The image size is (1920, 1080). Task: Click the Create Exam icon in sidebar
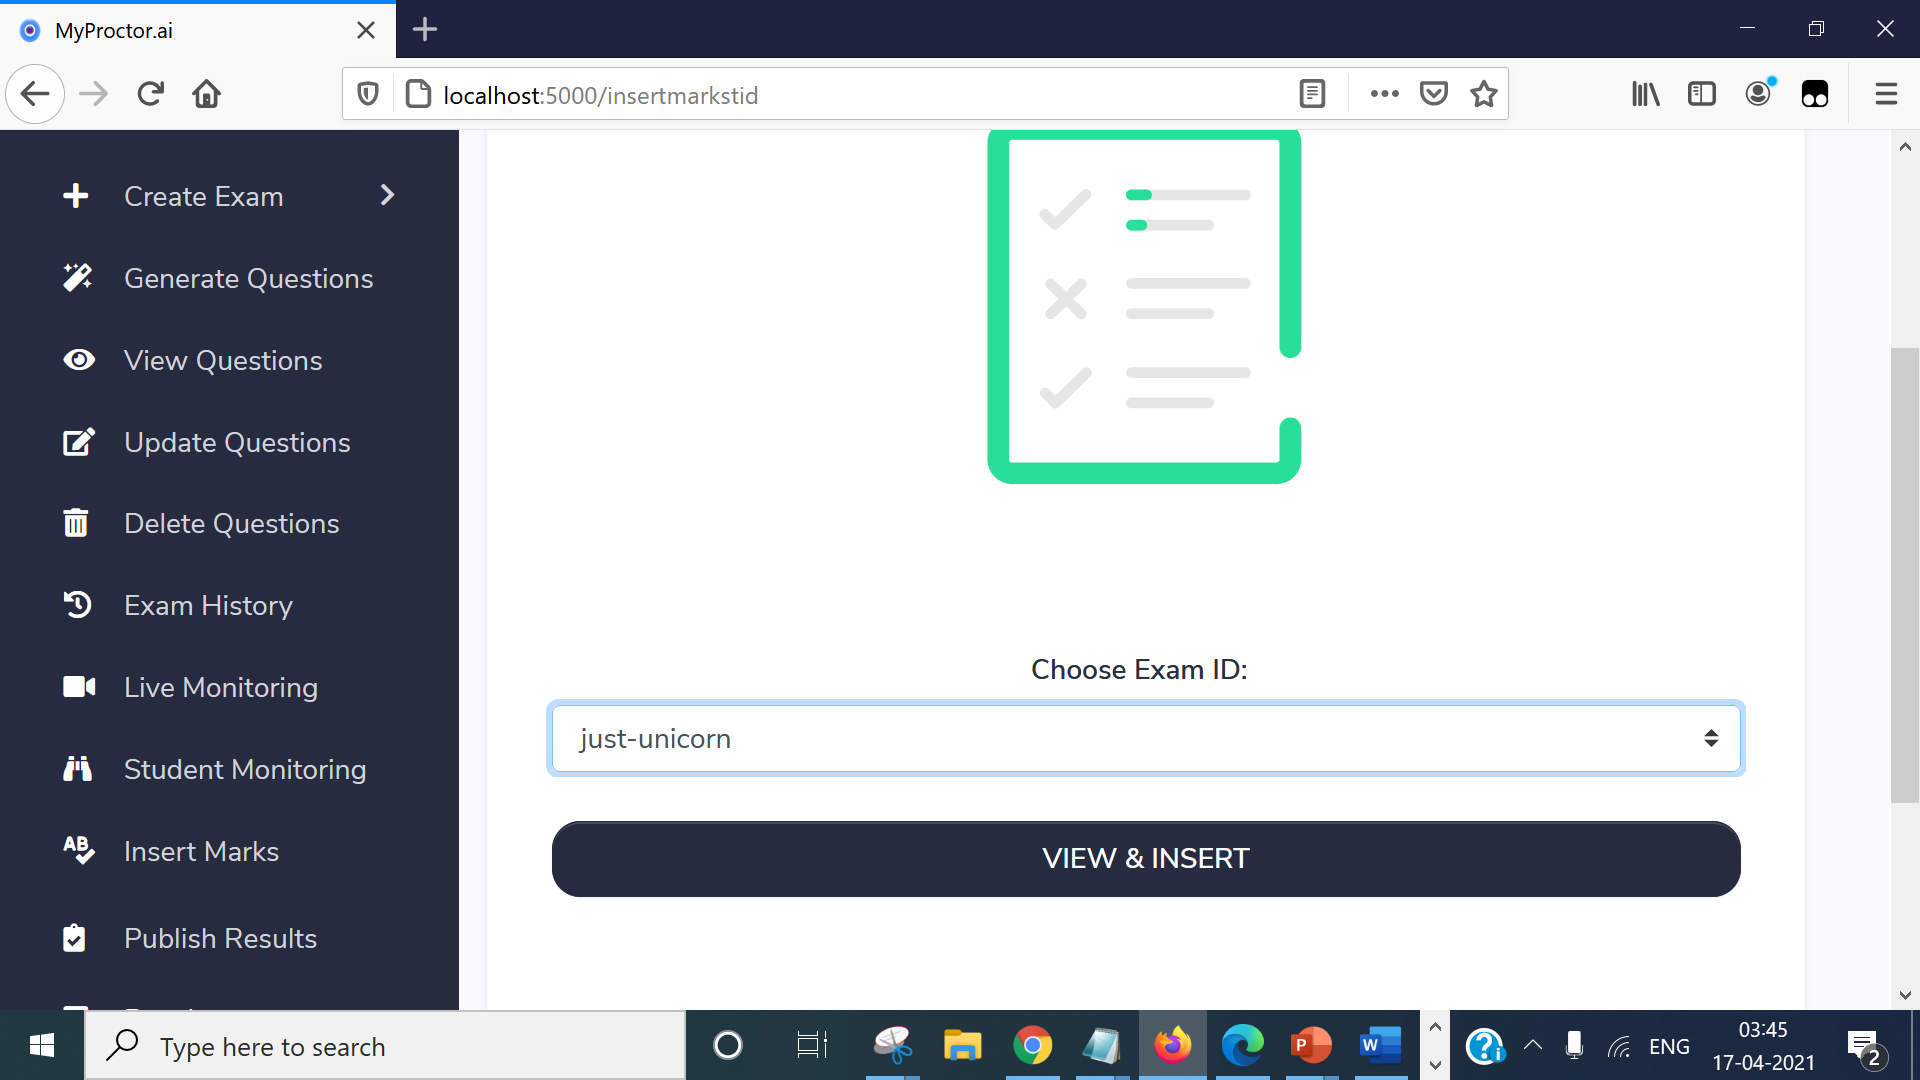tap(76, 195)
